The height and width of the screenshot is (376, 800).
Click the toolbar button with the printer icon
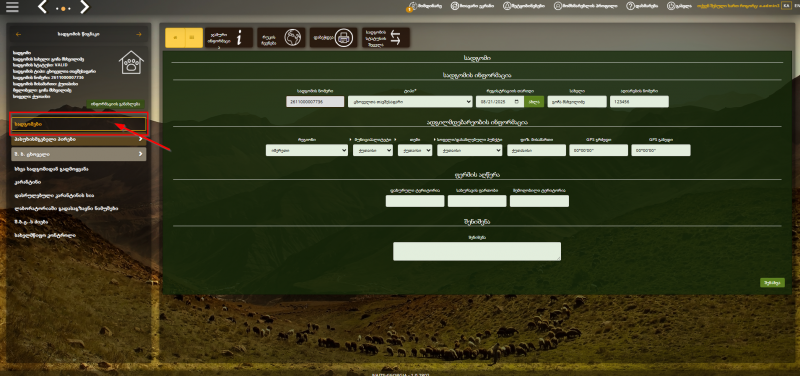tap(334, 38)
